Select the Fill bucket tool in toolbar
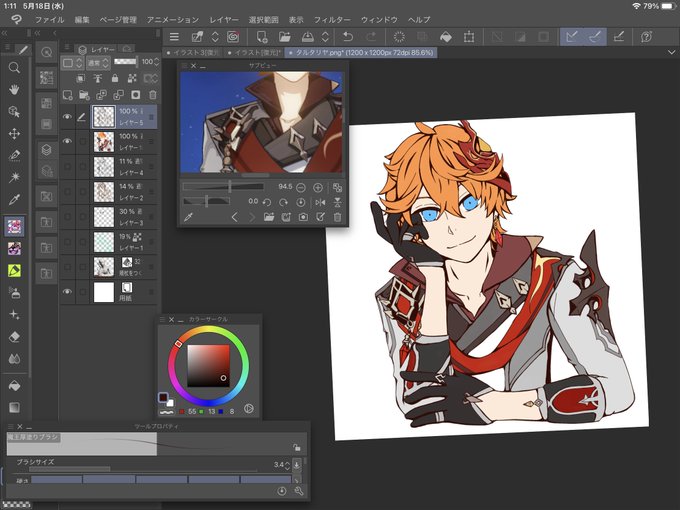680x510 pixels. 14,386
